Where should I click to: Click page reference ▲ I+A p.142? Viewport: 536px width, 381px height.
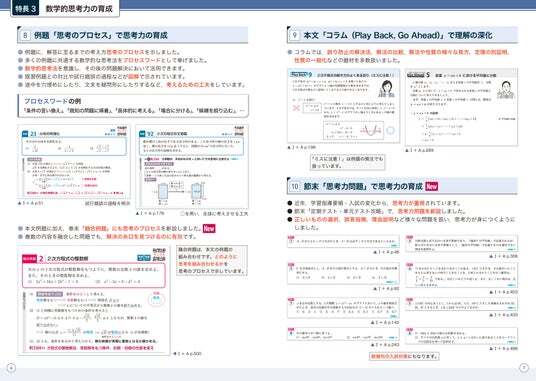point(385,322)
